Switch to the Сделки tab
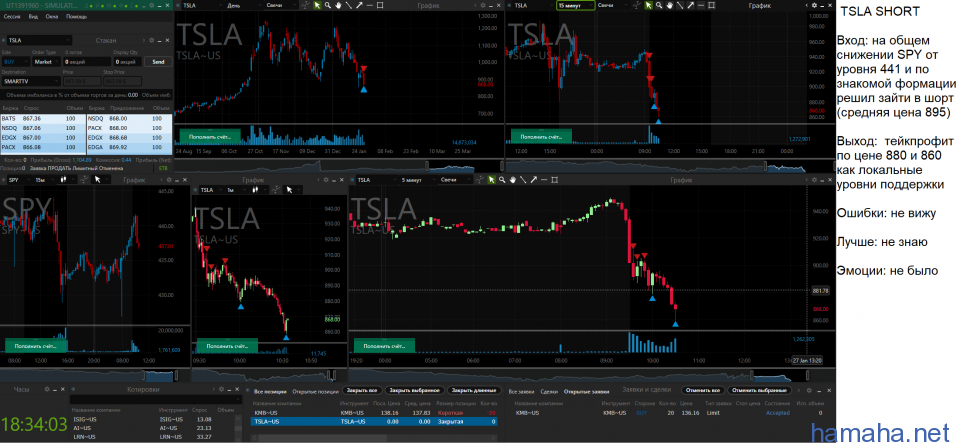 [549, 390]
